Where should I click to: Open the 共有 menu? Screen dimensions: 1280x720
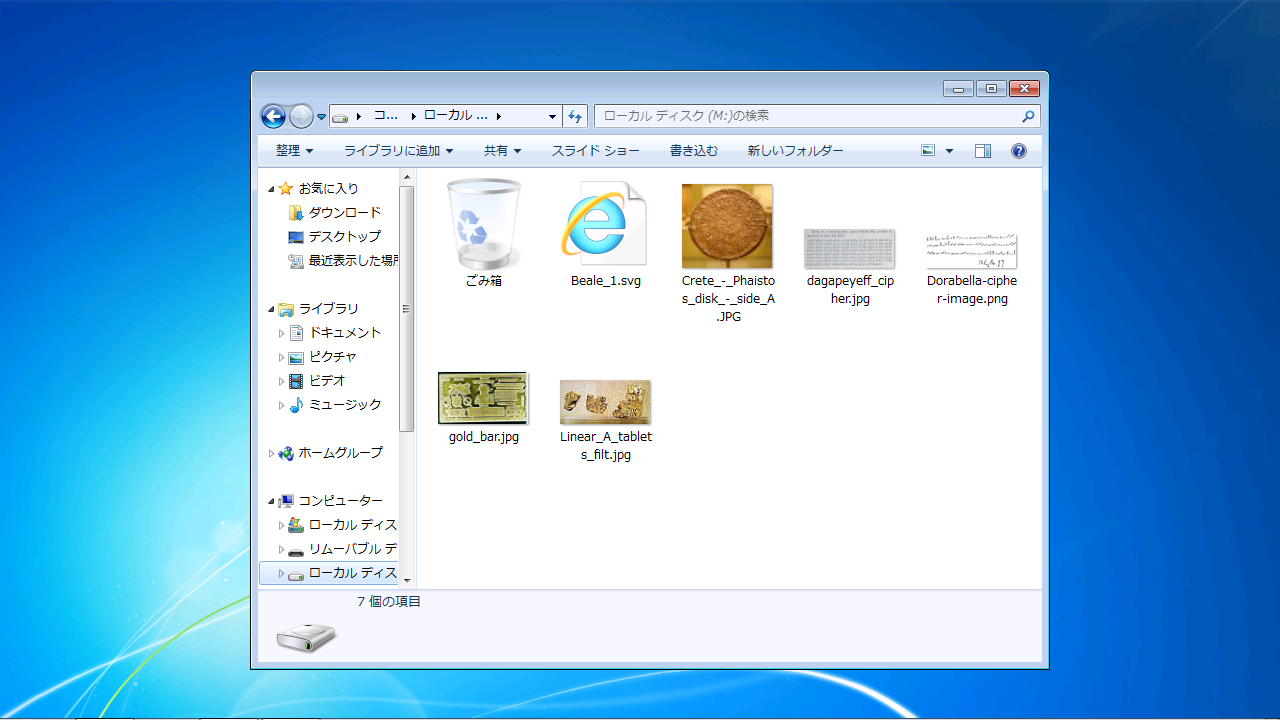point(502,151)
